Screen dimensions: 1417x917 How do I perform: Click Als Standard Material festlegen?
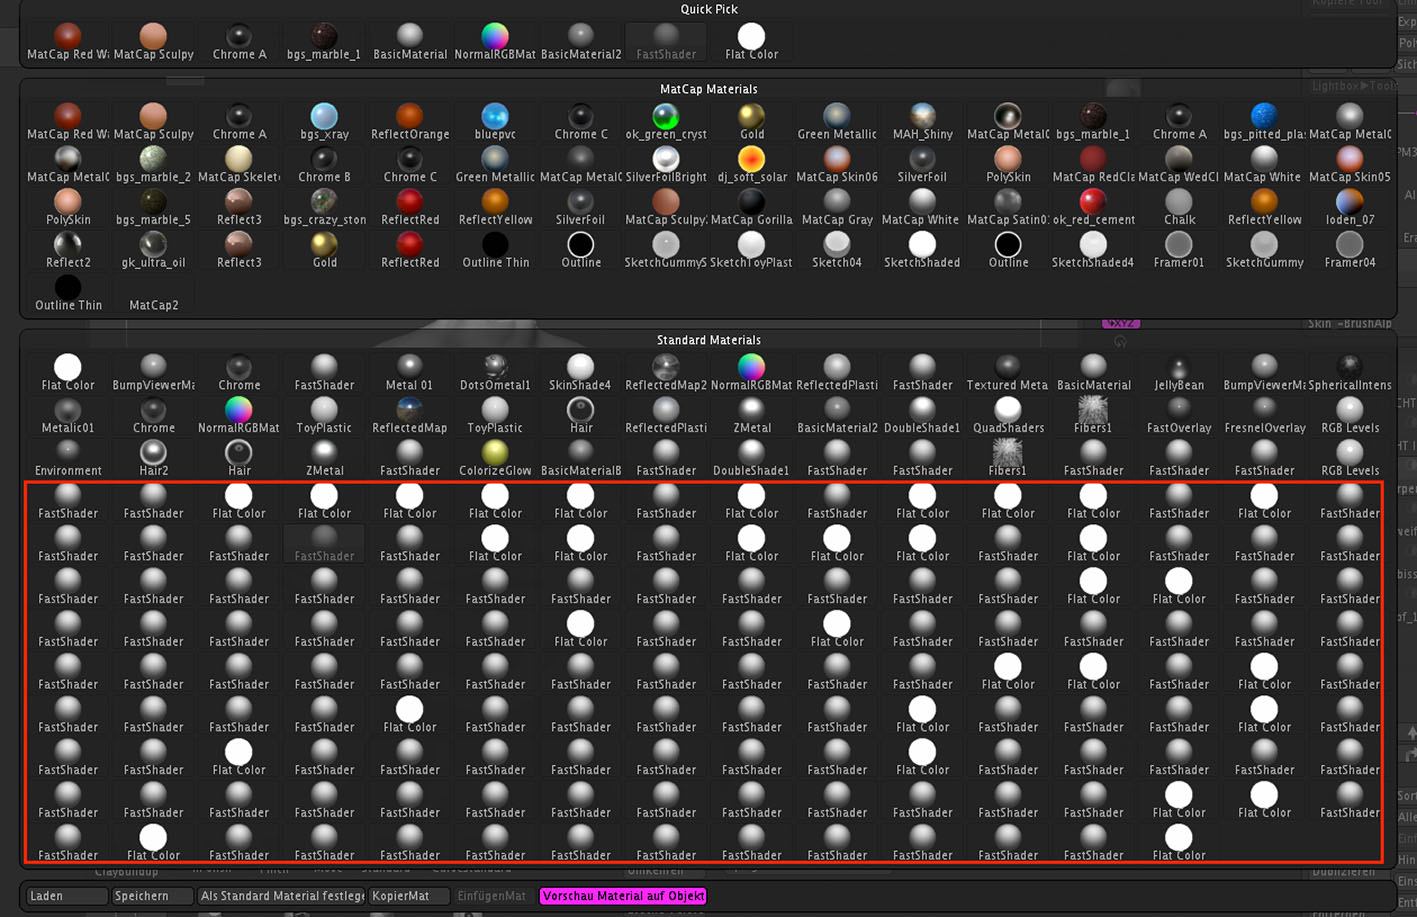pos(281,896)
